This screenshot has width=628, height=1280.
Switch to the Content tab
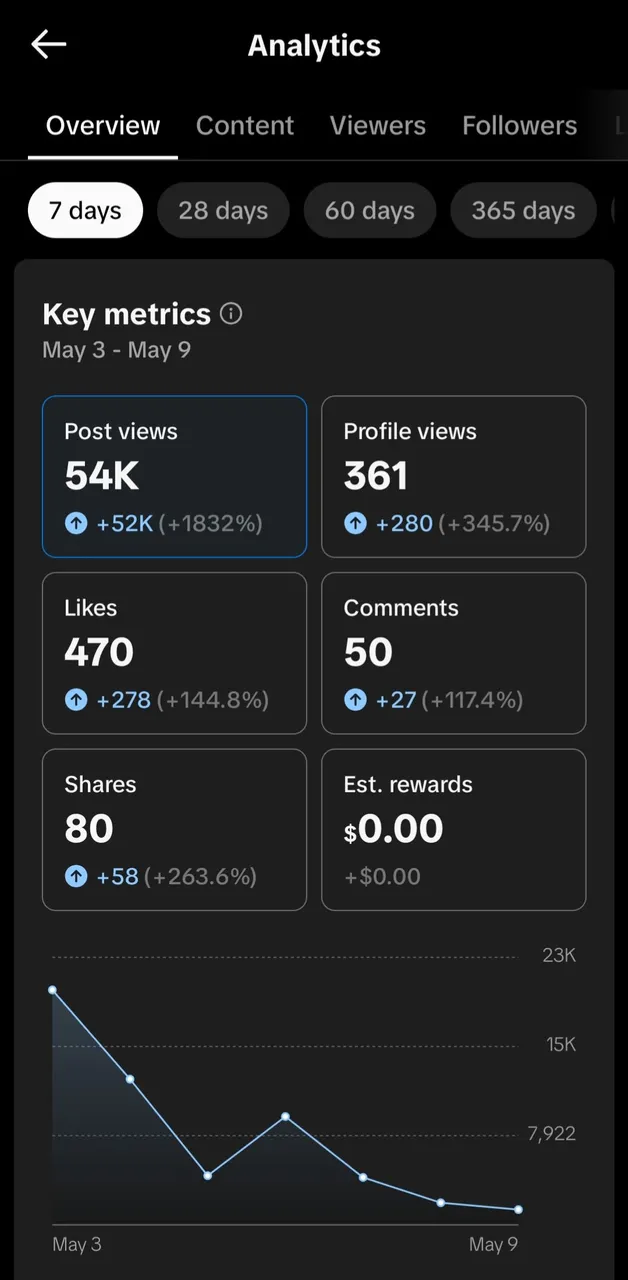coord(245,126)
